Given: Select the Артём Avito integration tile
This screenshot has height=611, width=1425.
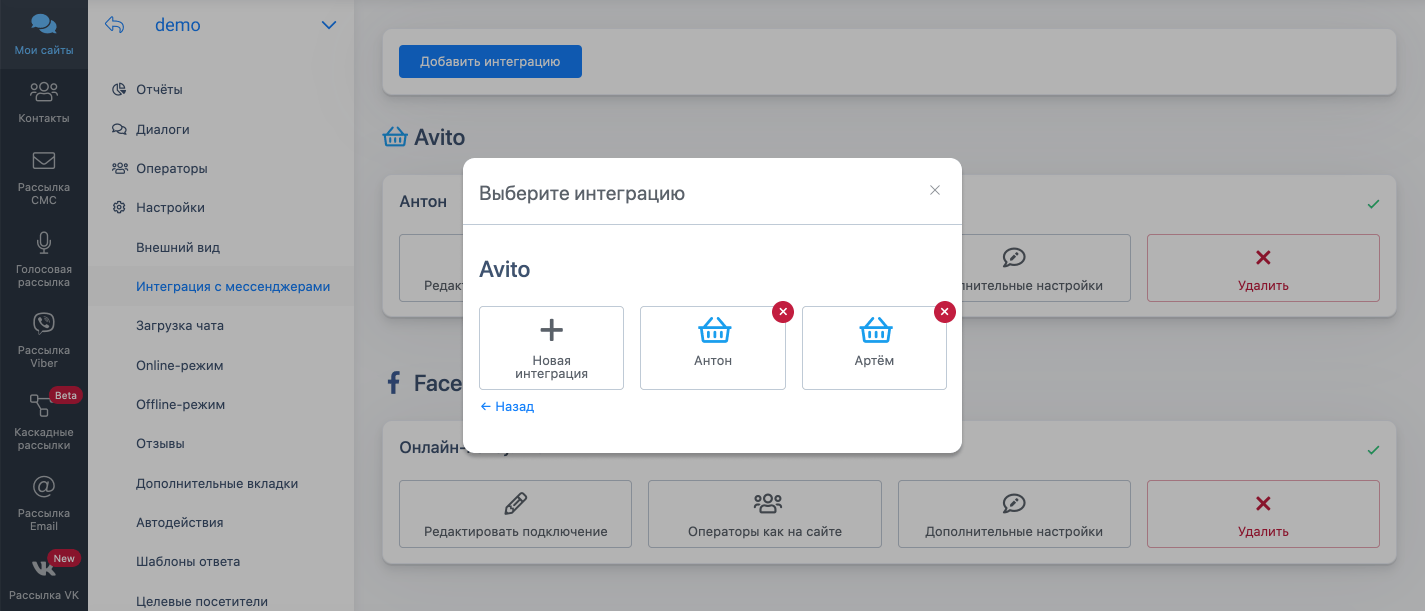Looking at the screenshot, I should click(874, 347).
